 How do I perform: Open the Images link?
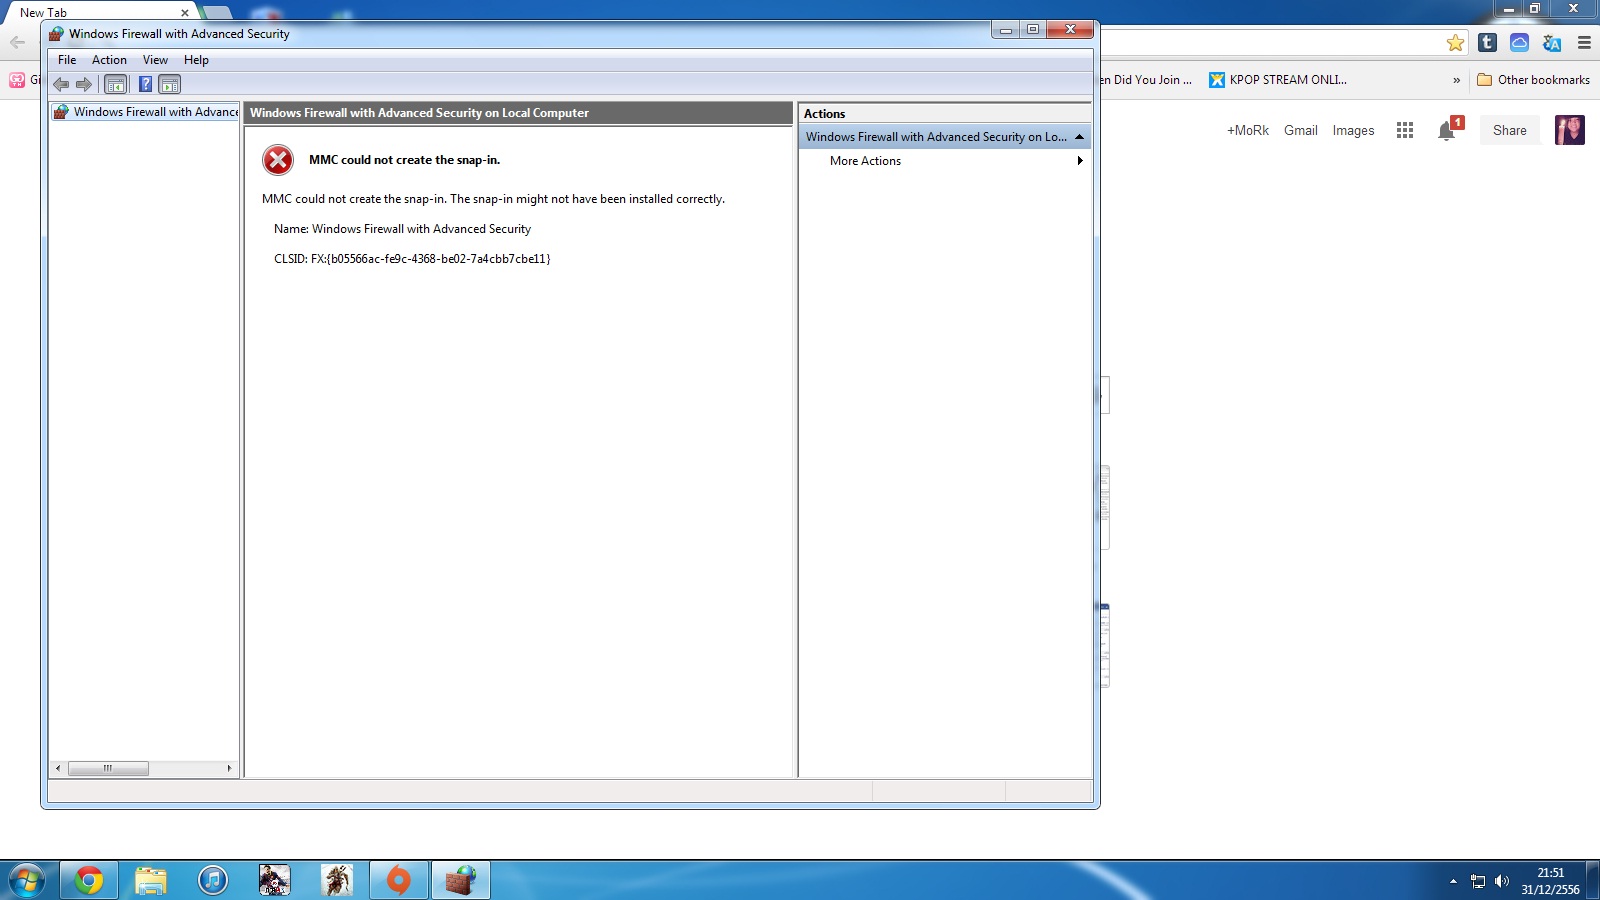click(x=1353, y=130)
